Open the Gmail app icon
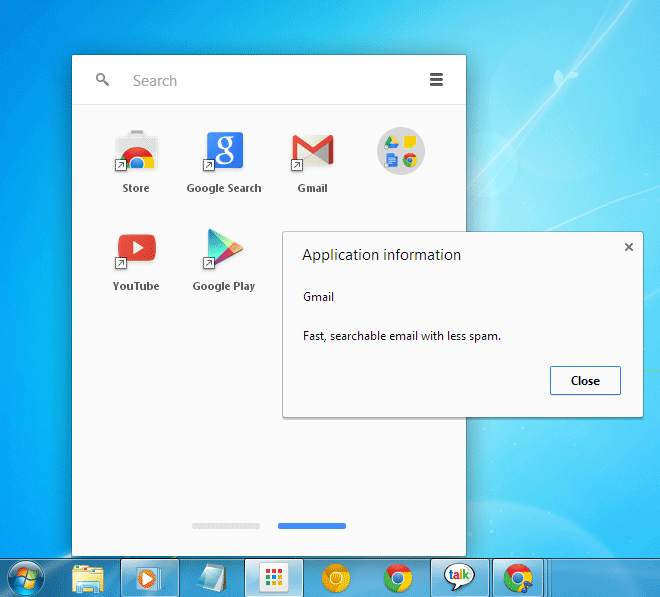This screenshot has width=660, height=597. coord(312,152)
